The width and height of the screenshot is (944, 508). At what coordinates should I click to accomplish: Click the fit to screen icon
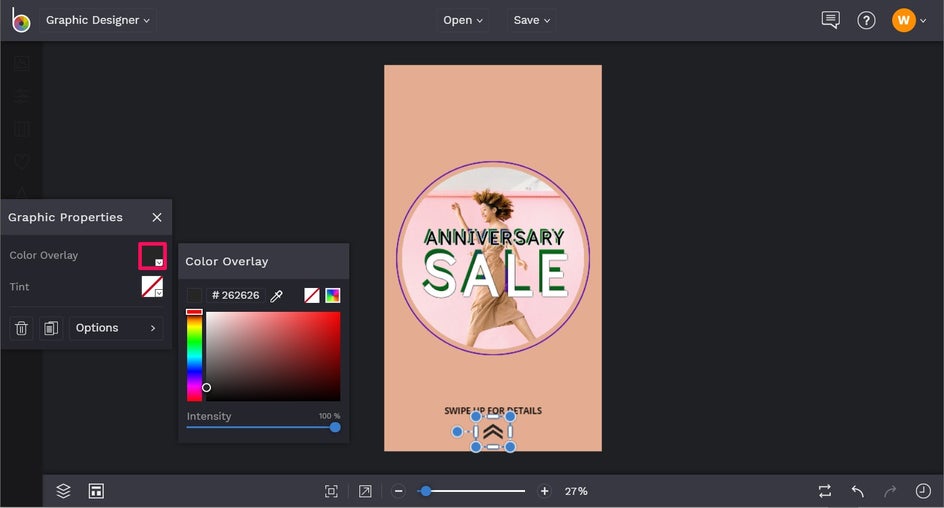pyautogui.click(x=331, y=491)
